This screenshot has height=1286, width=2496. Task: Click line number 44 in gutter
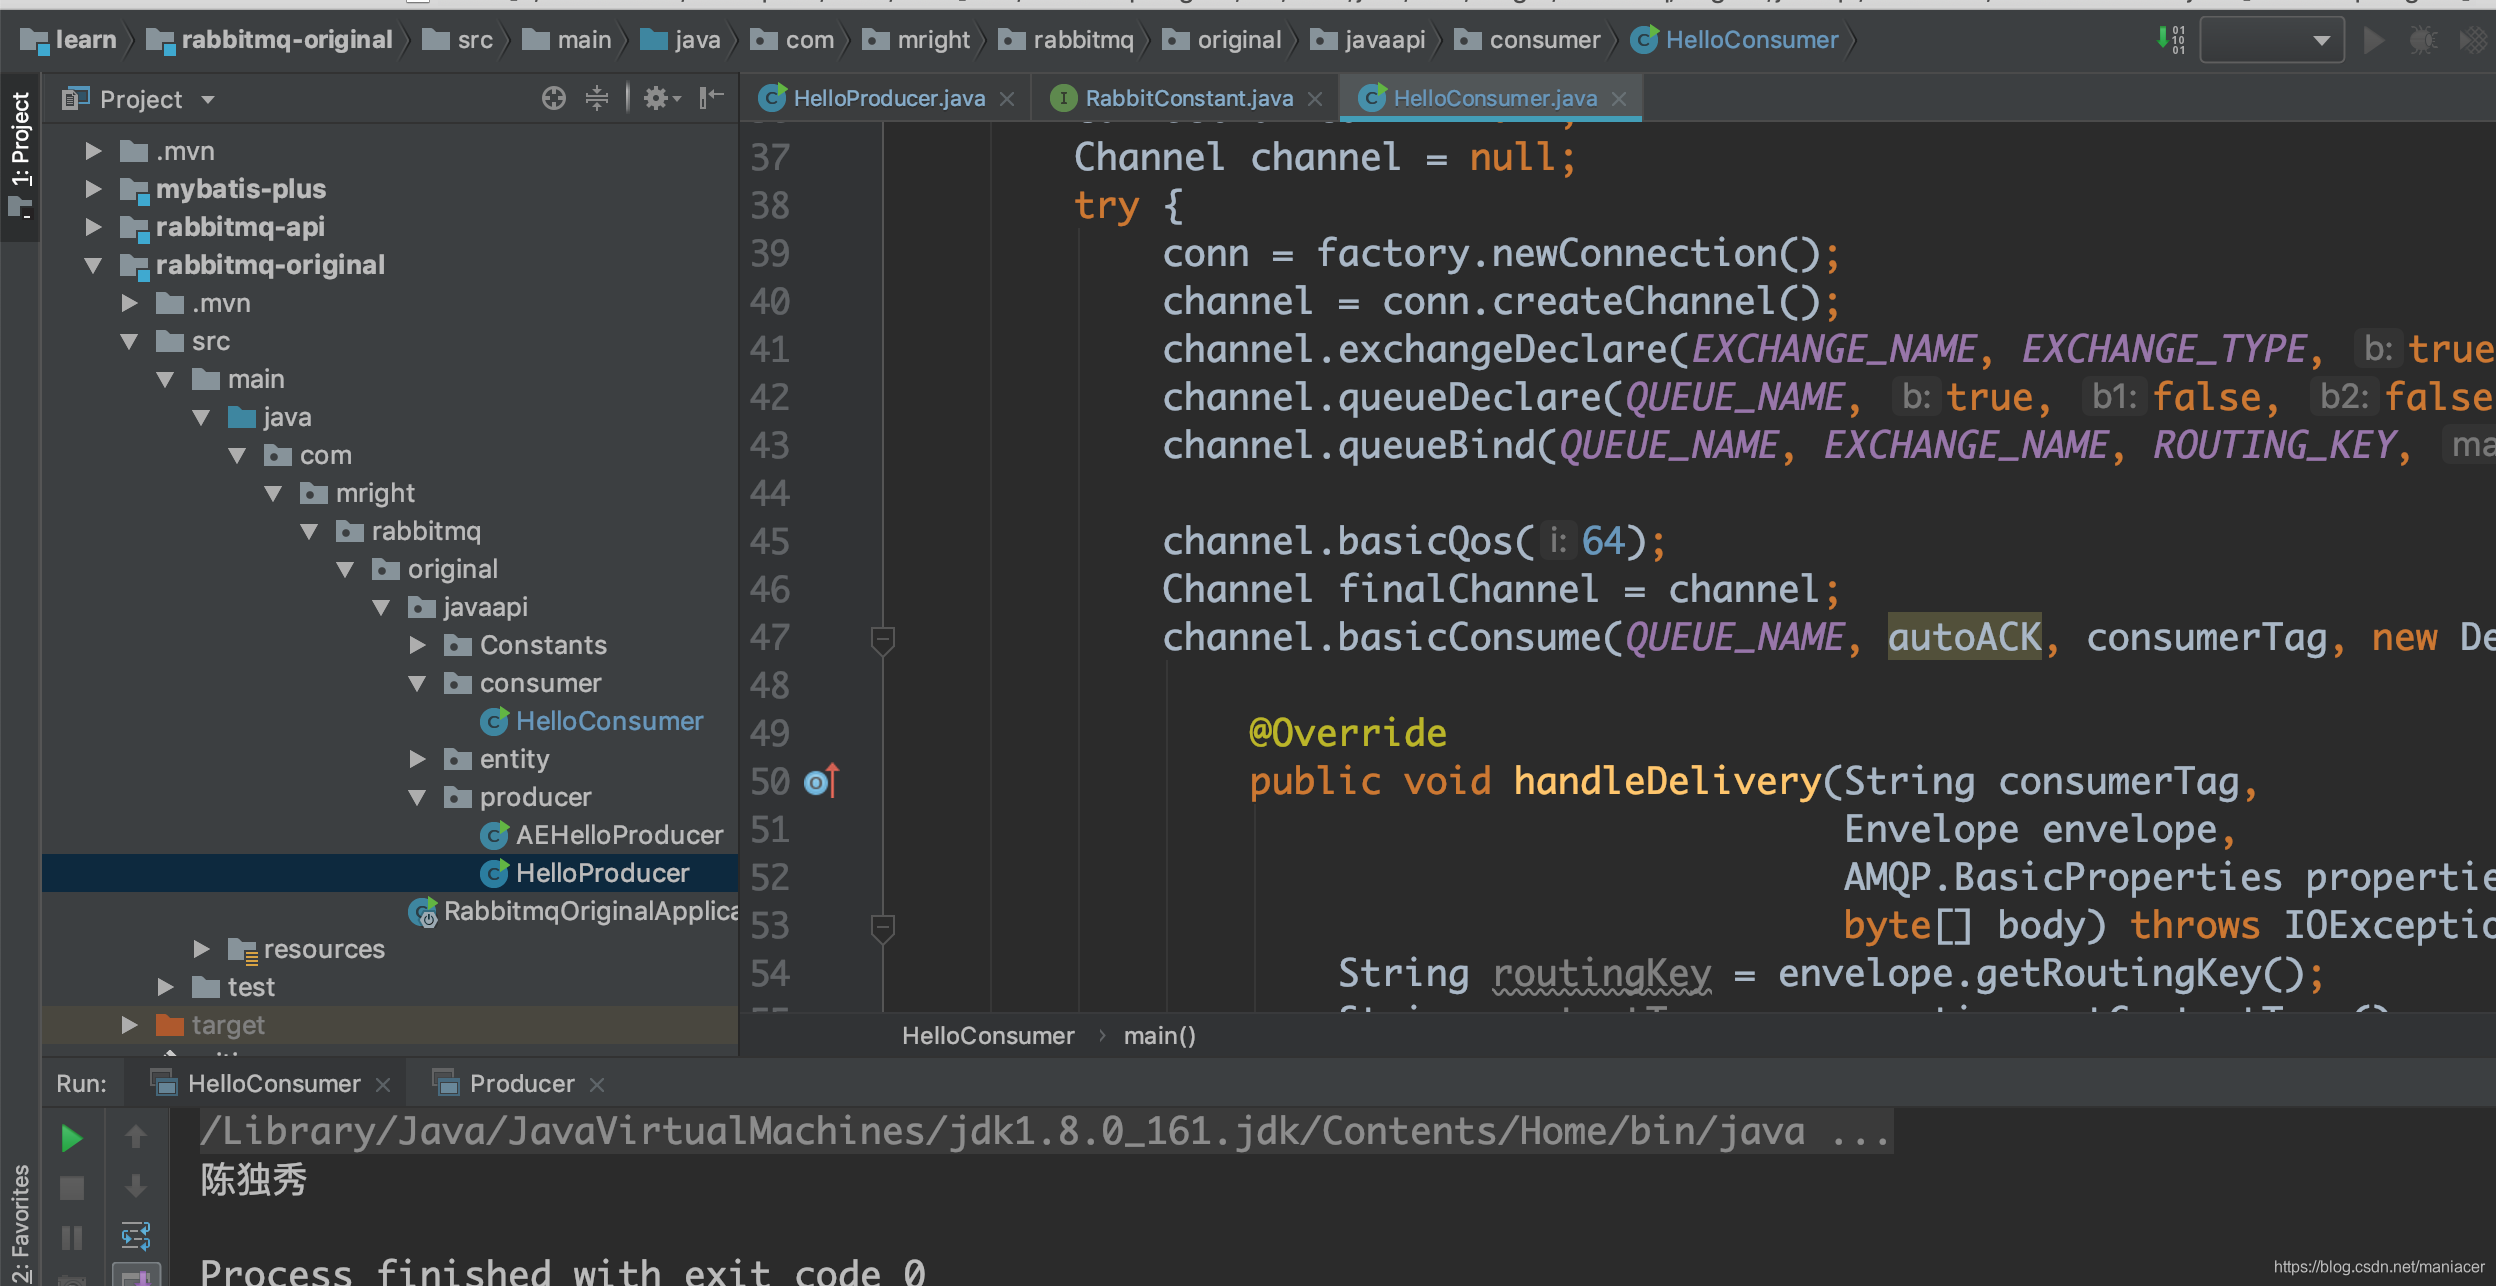770,493
